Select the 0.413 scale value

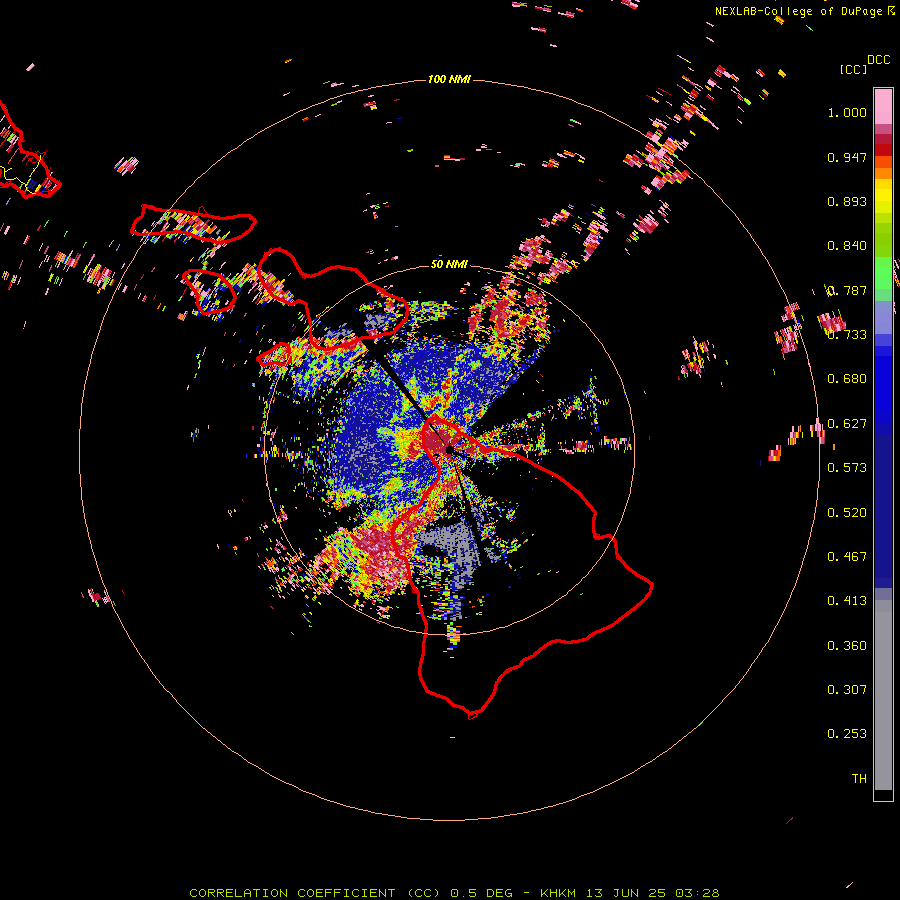pos(847,601)
